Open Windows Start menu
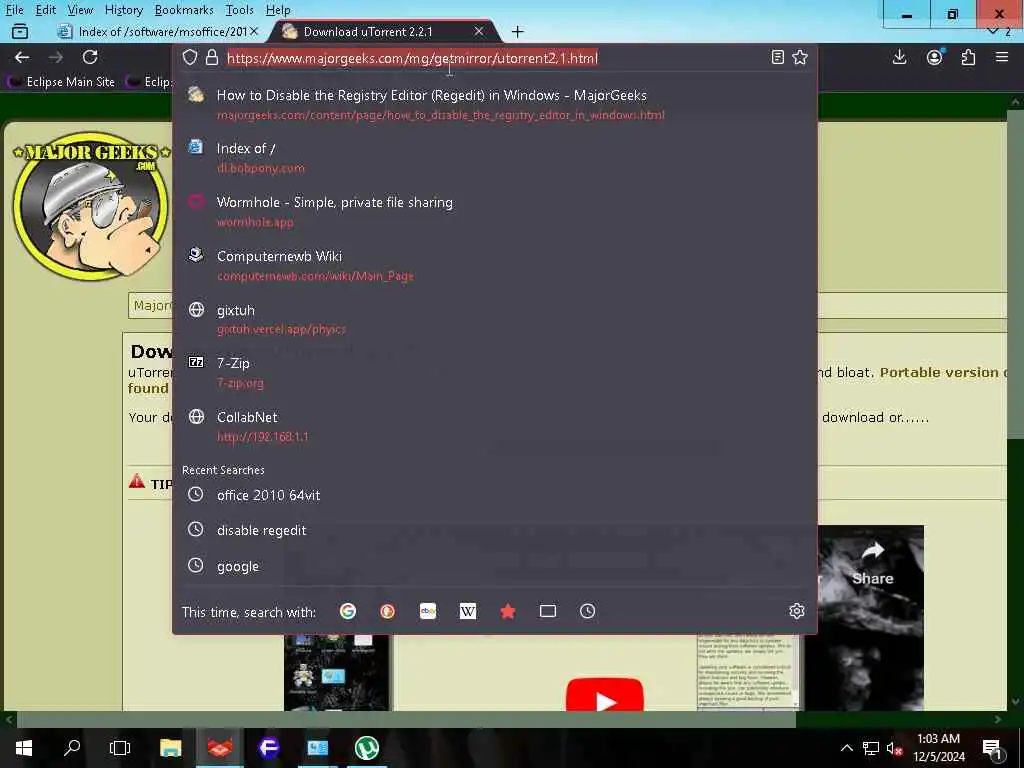The width and height of the screenshot is (1024, 768). click(x=24, y=748)
